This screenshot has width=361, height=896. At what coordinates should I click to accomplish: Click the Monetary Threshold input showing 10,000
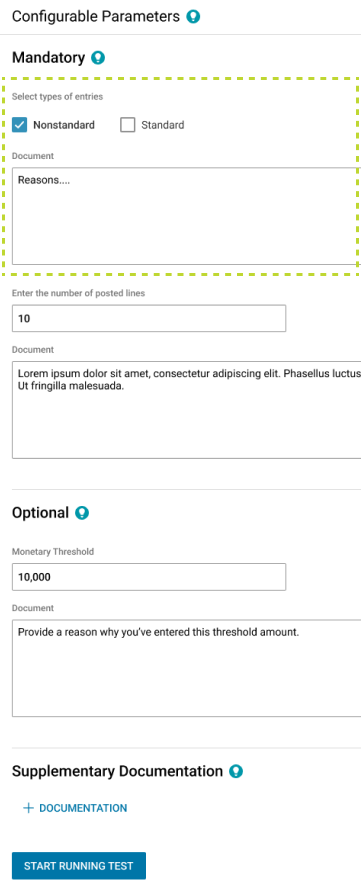click(x=149, y=577)
